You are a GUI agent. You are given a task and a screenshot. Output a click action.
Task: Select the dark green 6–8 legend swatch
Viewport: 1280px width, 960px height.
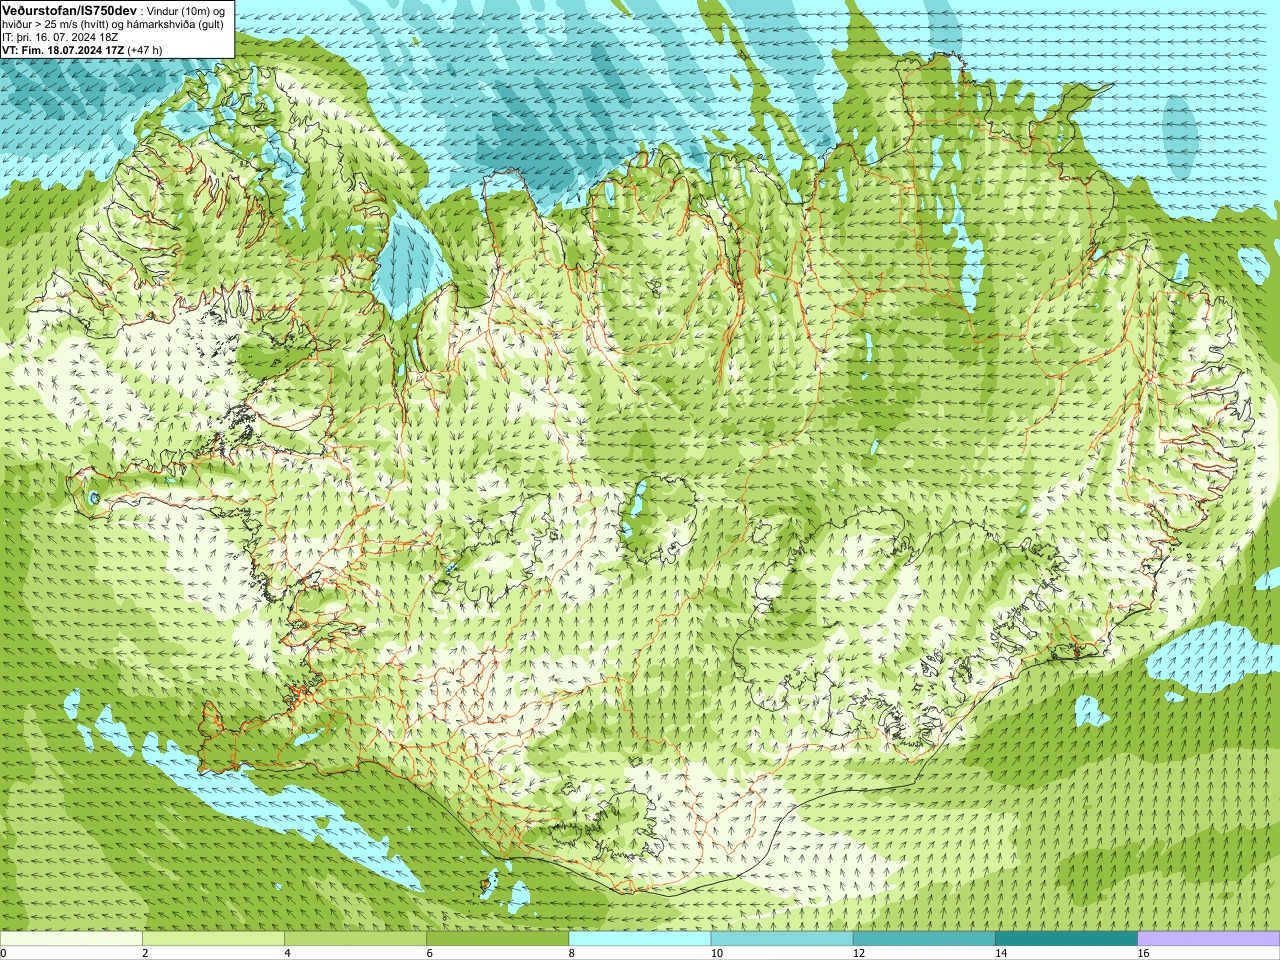tap(497, 939)
